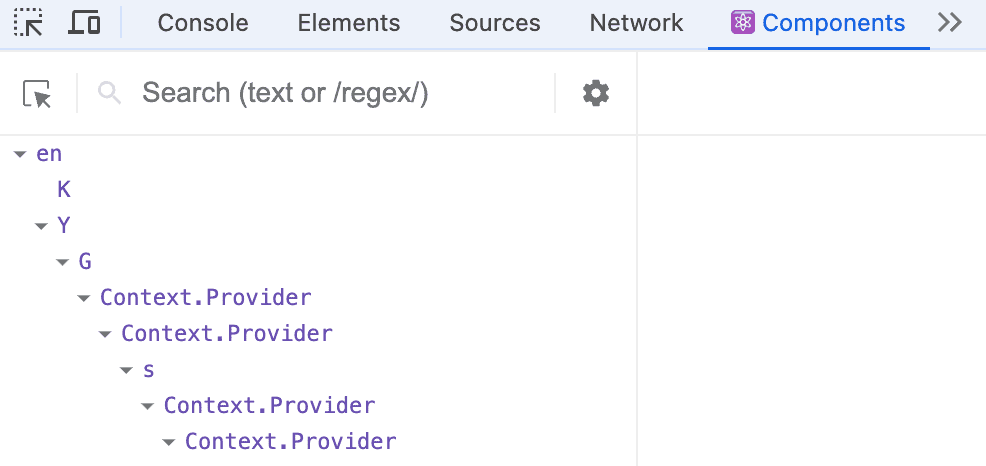Open the Components settings gear
The image size is (986, 466).
click(x=596, y=93)
